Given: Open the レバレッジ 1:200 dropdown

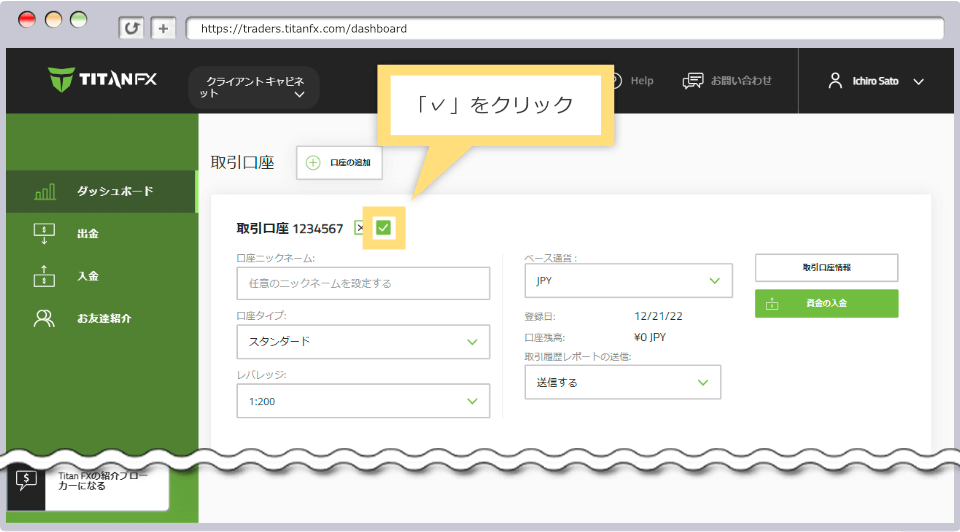Looking at the screenshot, I should coord(363,401).
